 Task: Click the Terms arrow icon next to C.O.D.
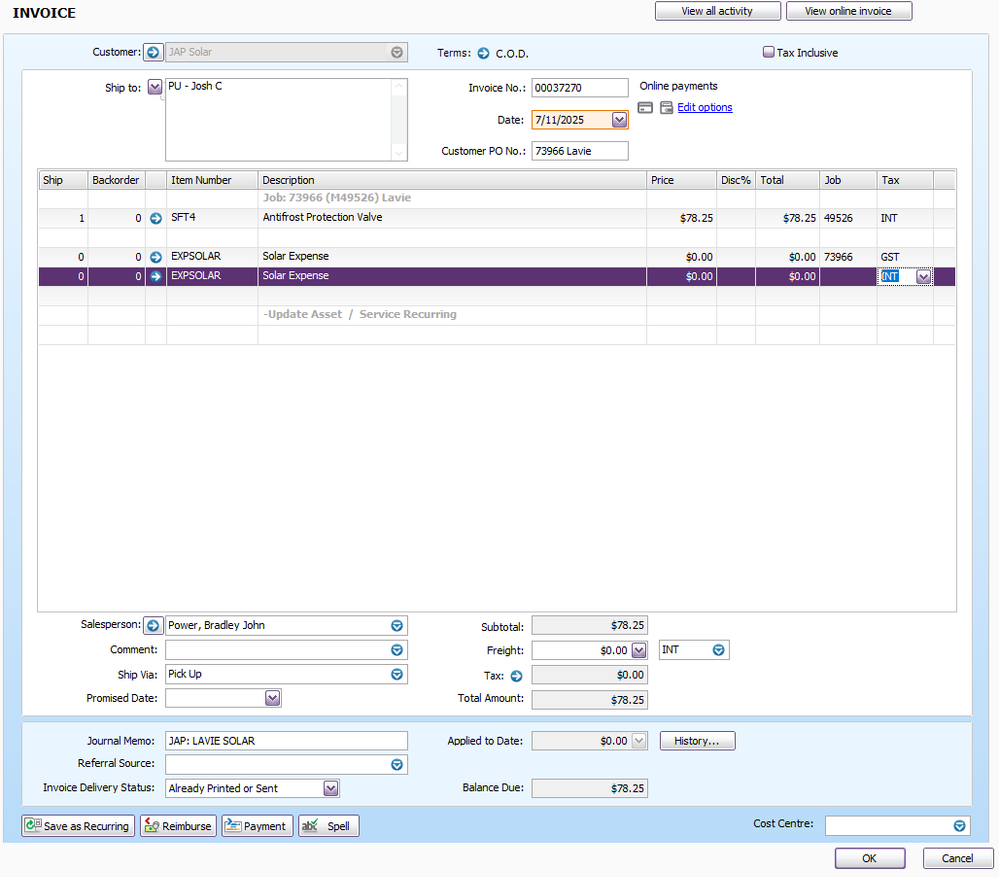(483, 53)
